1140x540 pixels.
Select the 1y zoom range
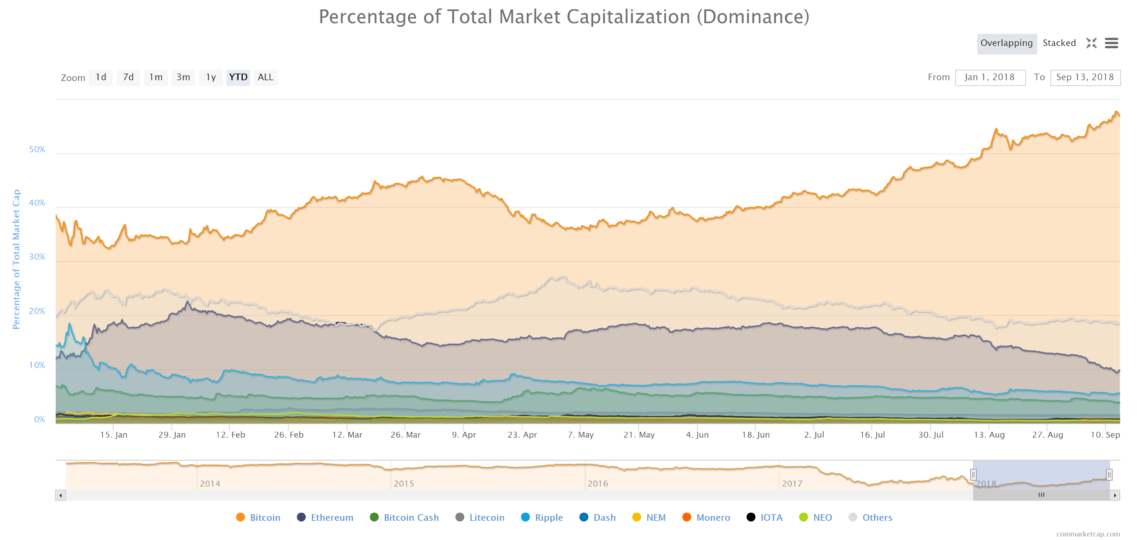(210, 77)
